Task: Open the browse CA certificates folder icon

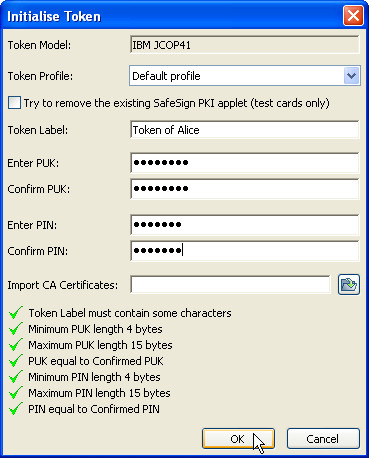Action: (x=349, y=284)
